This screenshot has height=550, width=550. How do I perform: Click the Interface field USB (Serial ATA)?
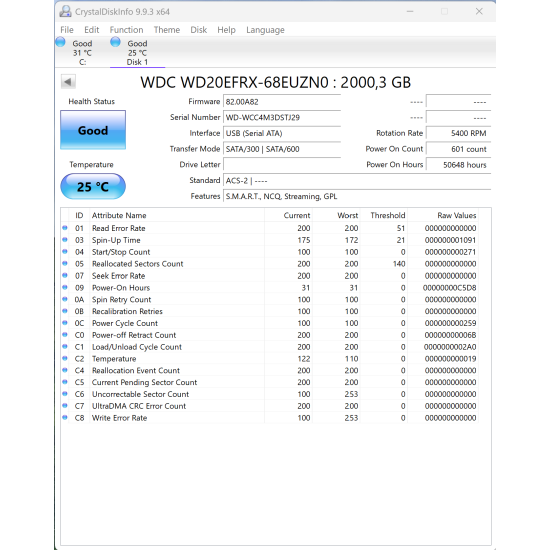282,133
